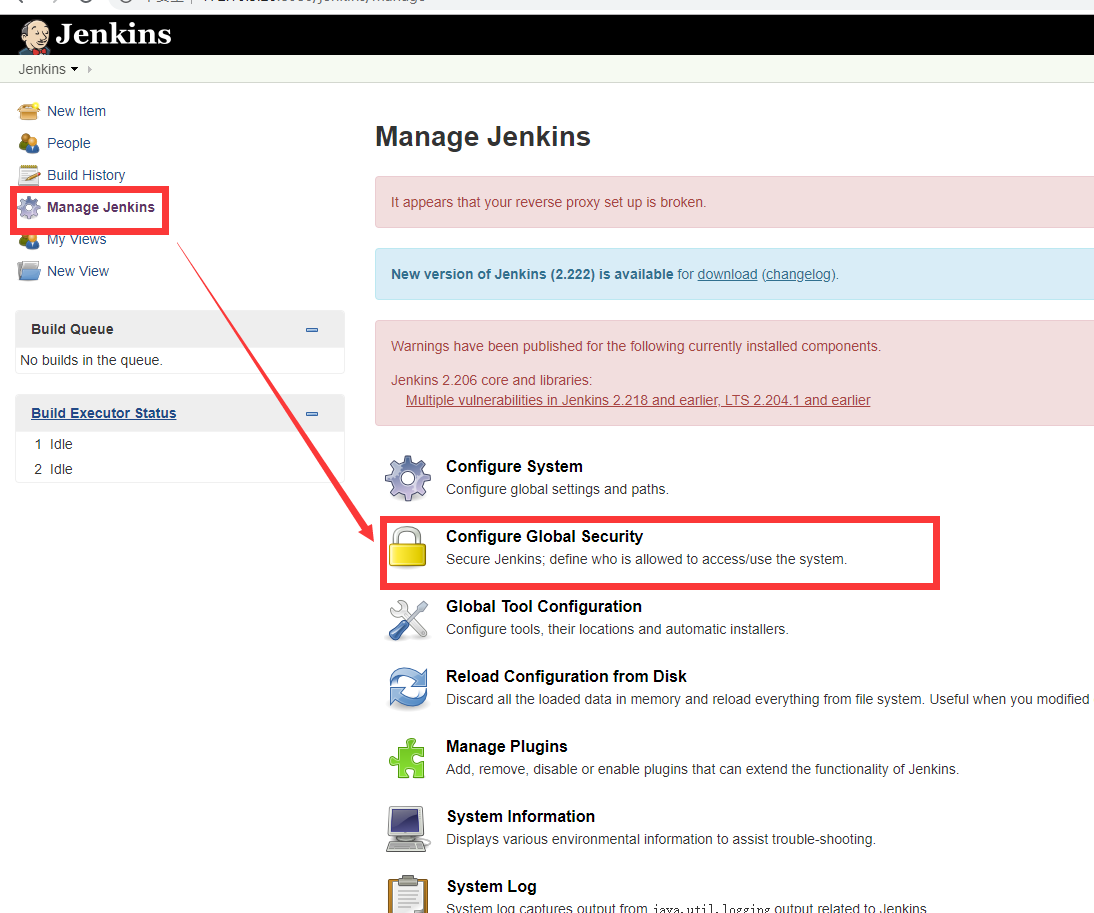Screen dimensions: 1094x913
Task: Click the Jenkins breadcrumb link
Action: (x=42, y=69)
